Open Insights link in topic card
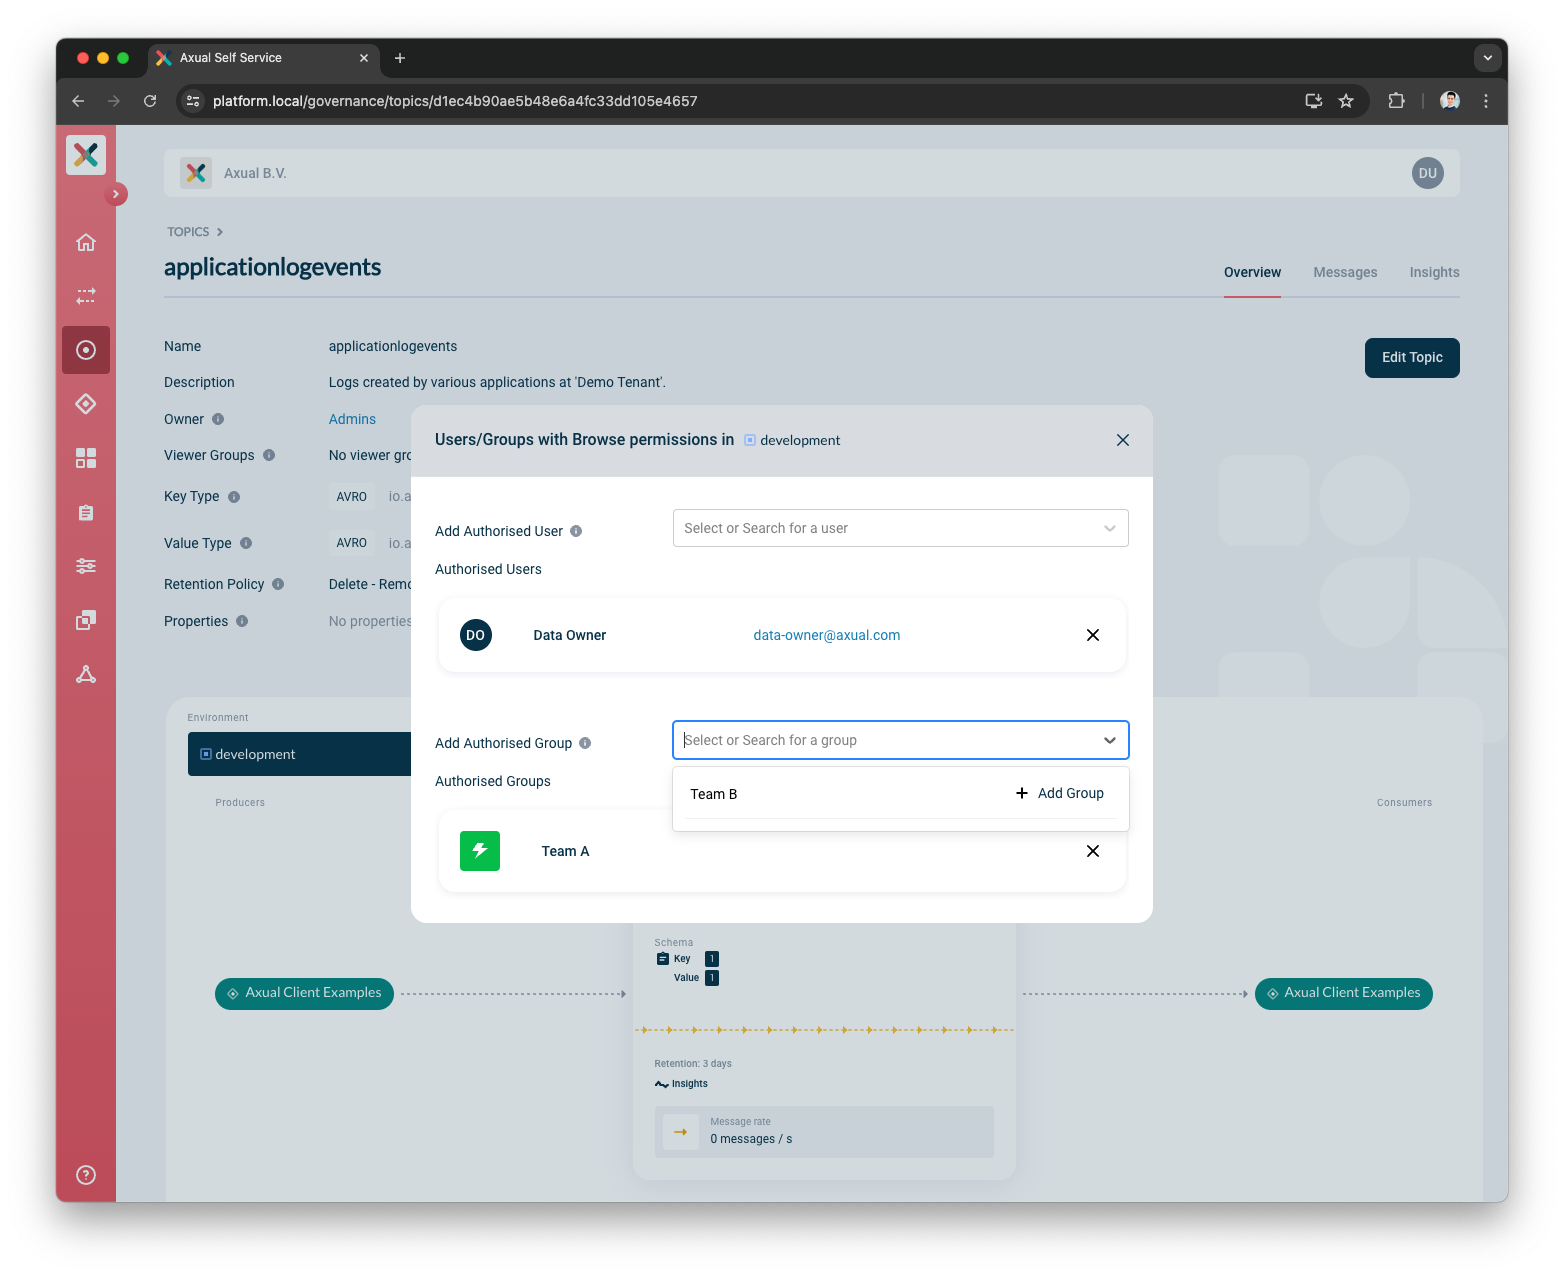Image resolution: width=1564 pixels, height=1276 pixels. pyautogui.click(x=681, y=1084)
